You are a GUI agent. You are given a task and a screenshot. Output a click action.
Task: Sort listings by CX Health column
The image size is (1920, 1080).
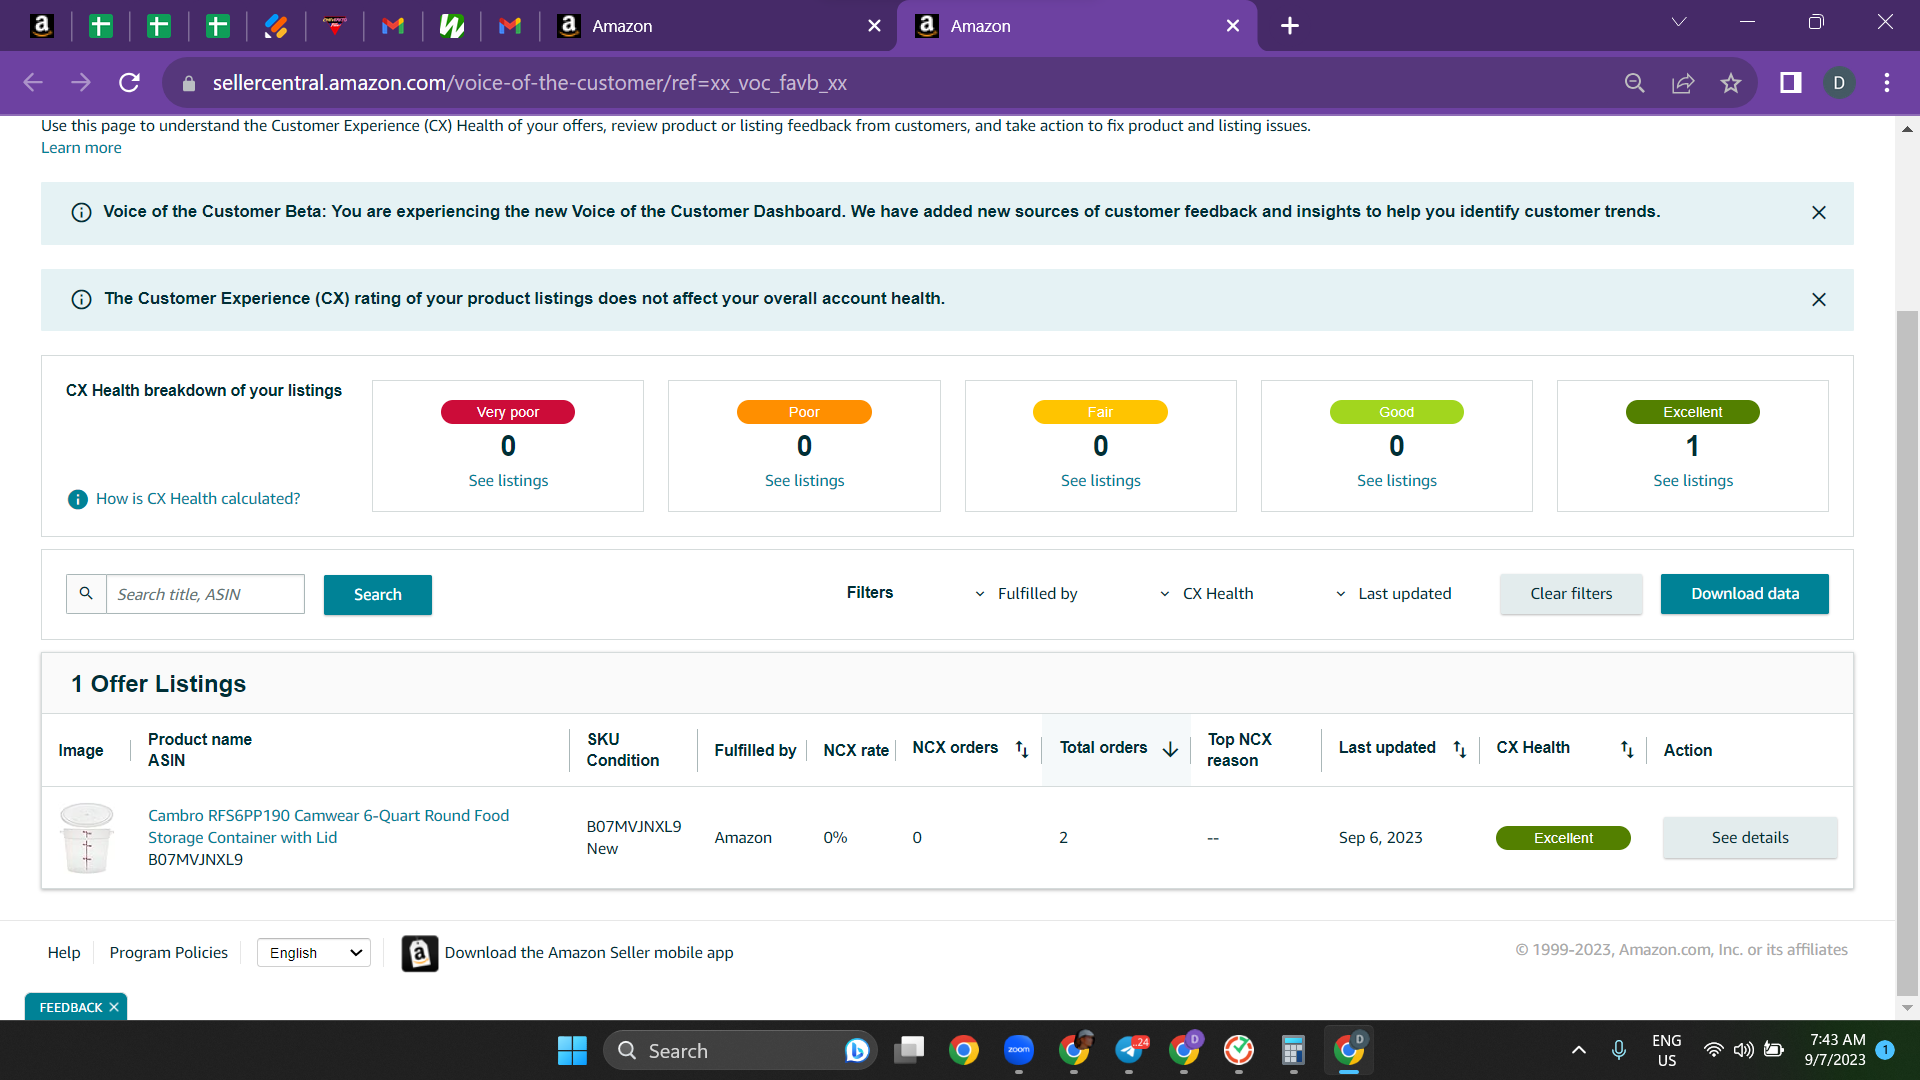point(1627,749)
